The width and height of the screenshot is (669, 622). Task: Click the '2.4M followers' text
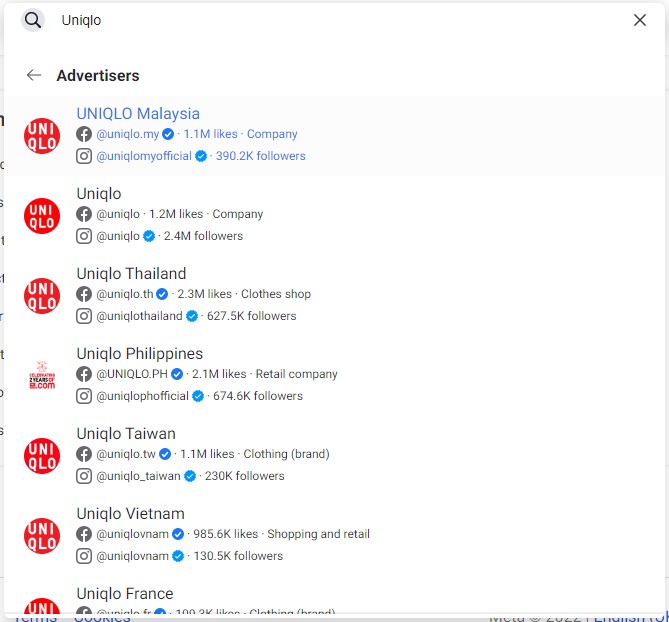(203, 236)
